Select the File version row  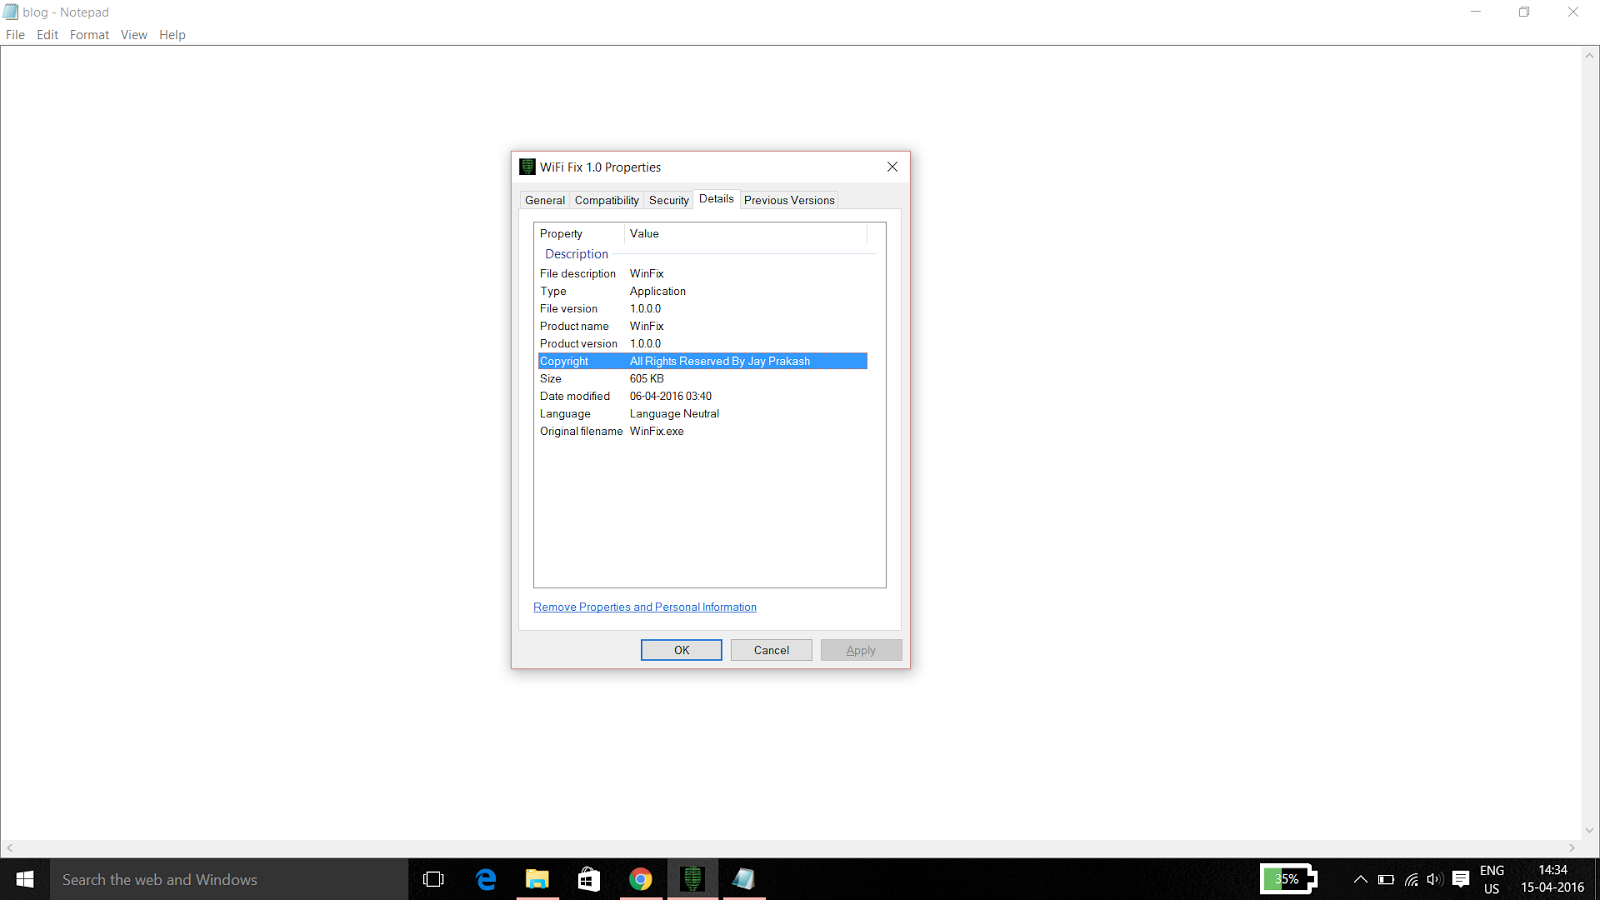tap(702, 309)
